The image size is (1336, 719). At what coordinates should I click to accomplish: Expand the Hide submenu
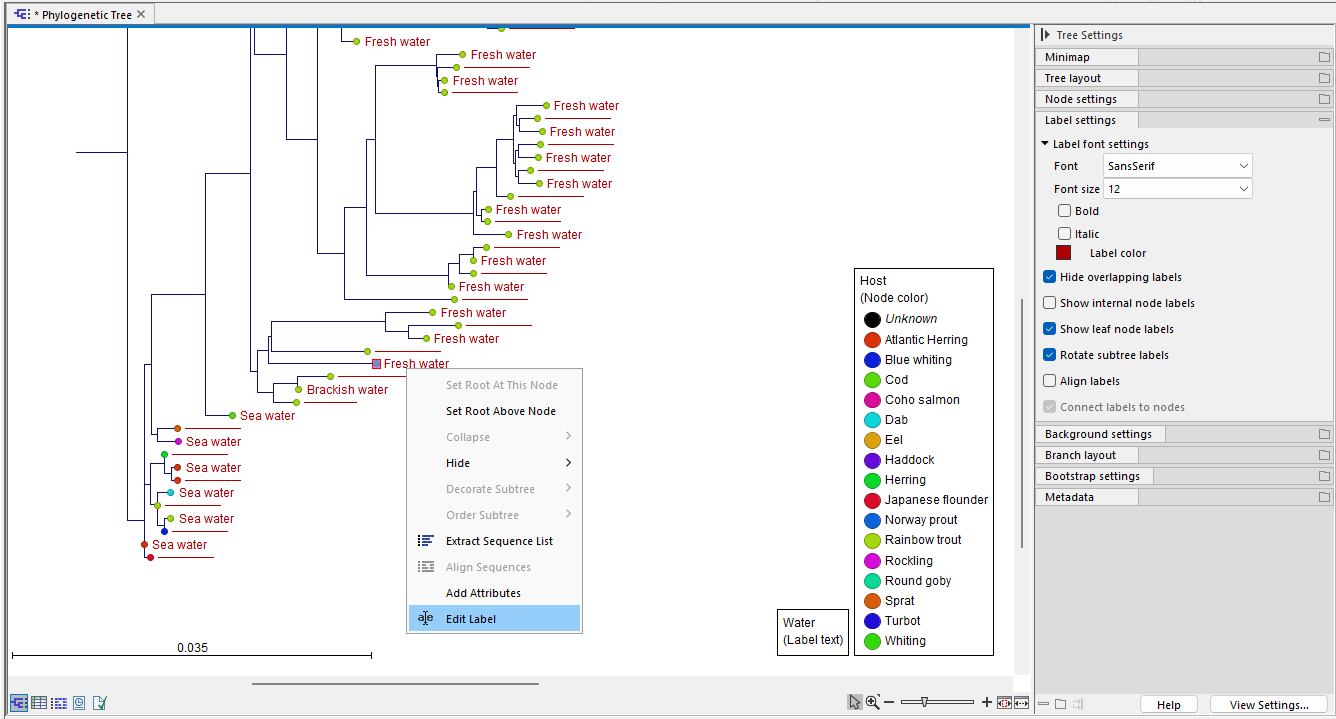[x=494, y=463]
